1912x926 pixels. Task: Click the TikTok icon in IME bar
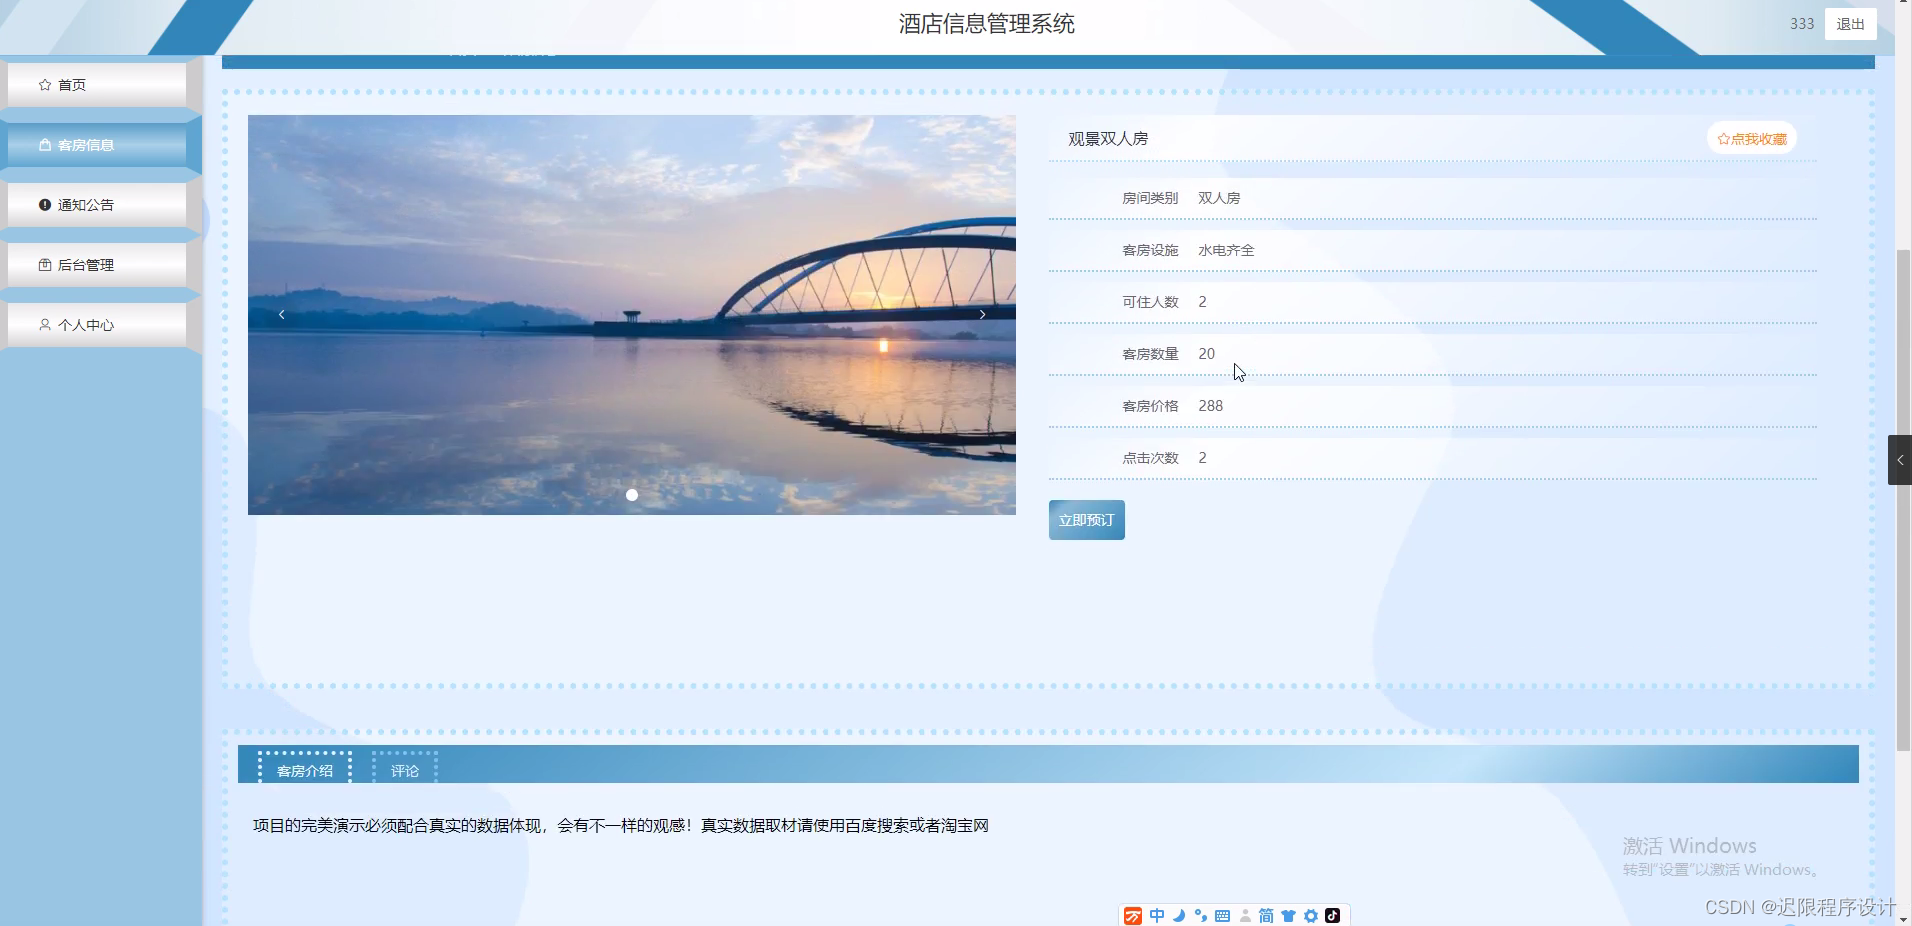tap(1332, 915)
